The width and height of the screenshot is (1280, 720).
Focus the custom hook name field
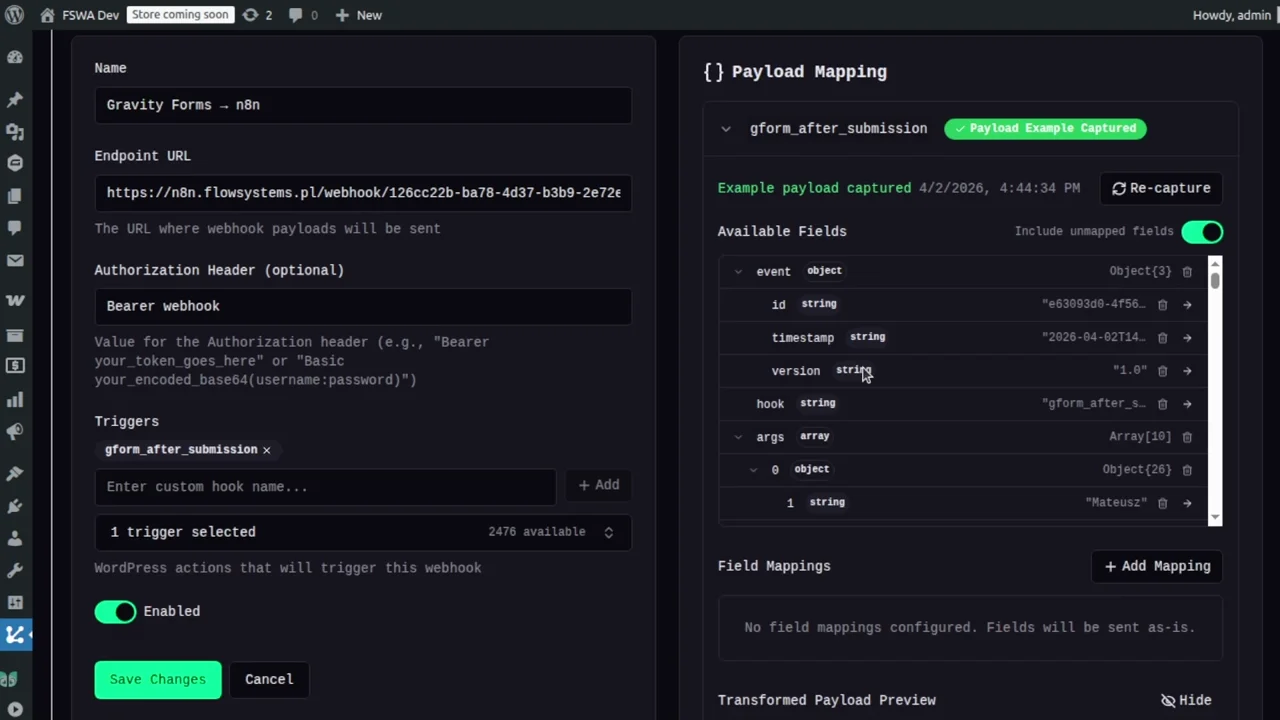click(x=325, y=487)
